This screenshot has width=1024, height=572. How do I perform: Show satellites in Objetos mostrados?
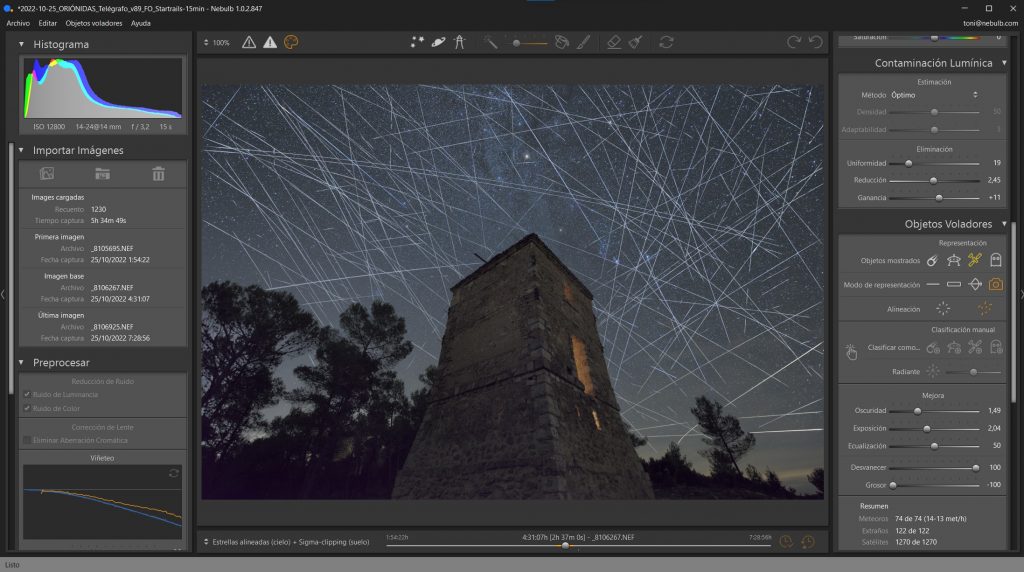(x=974, y=260)
